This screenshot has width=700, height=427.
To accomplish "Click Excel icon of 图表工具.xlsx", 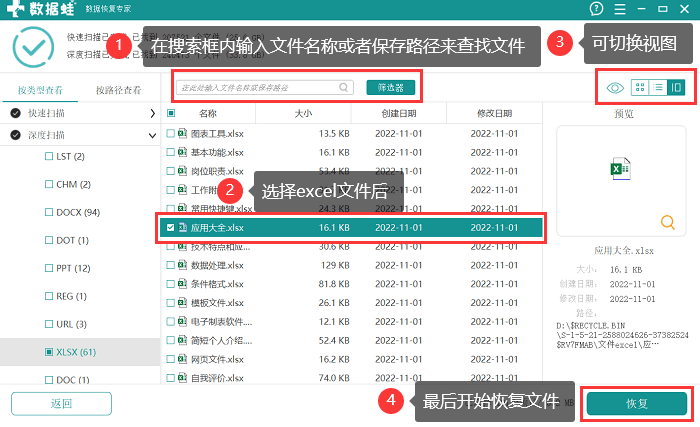I will [x=182, y=133].
